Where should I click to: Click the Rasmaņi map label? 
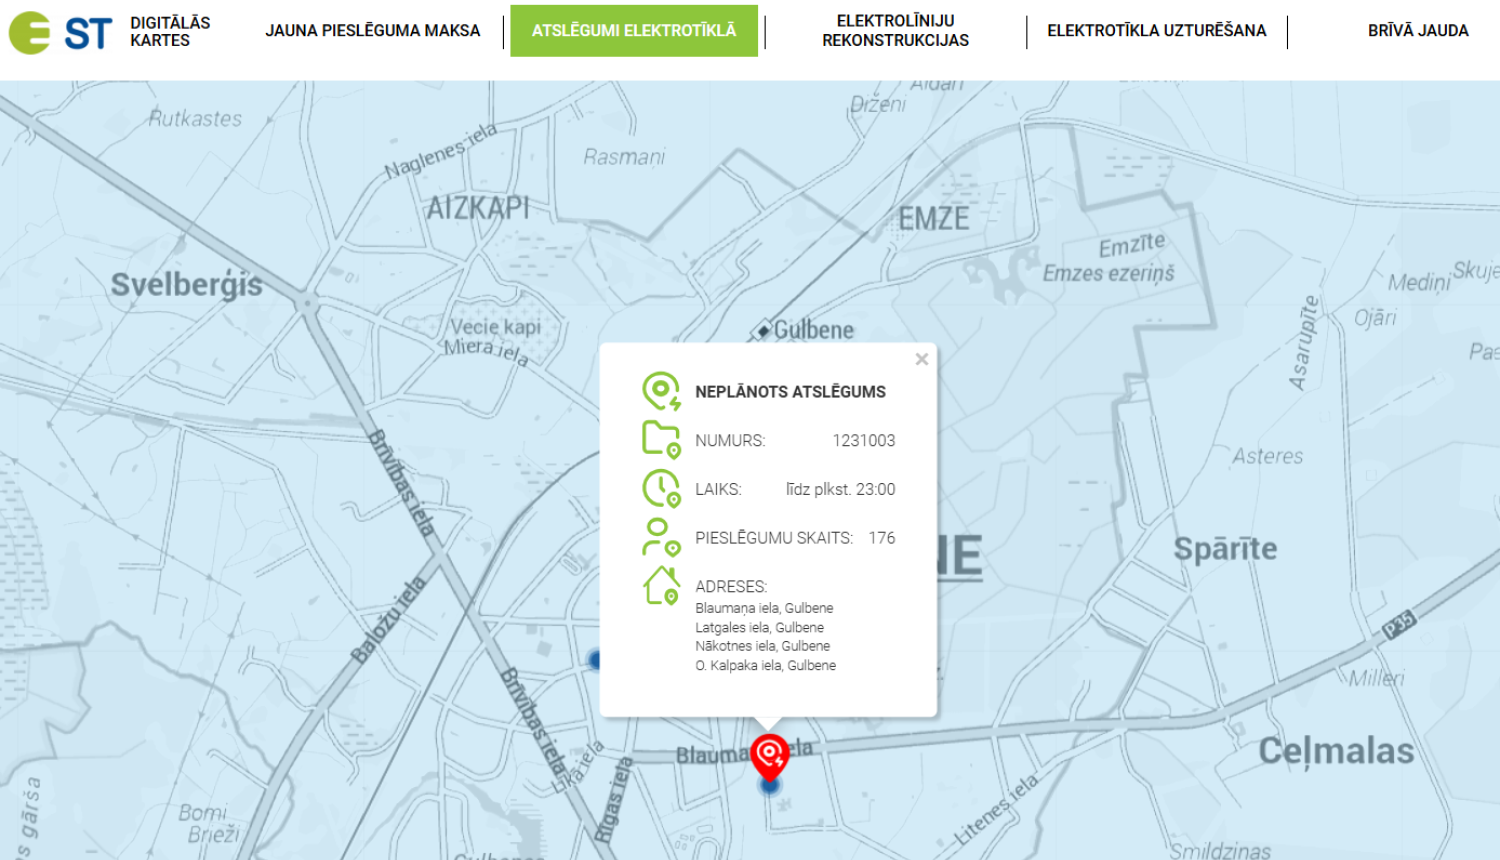[x=624, y=157]
